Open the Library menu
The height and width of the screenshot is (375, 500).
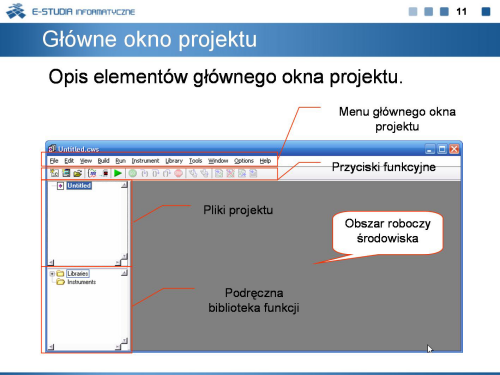[174, 161]
